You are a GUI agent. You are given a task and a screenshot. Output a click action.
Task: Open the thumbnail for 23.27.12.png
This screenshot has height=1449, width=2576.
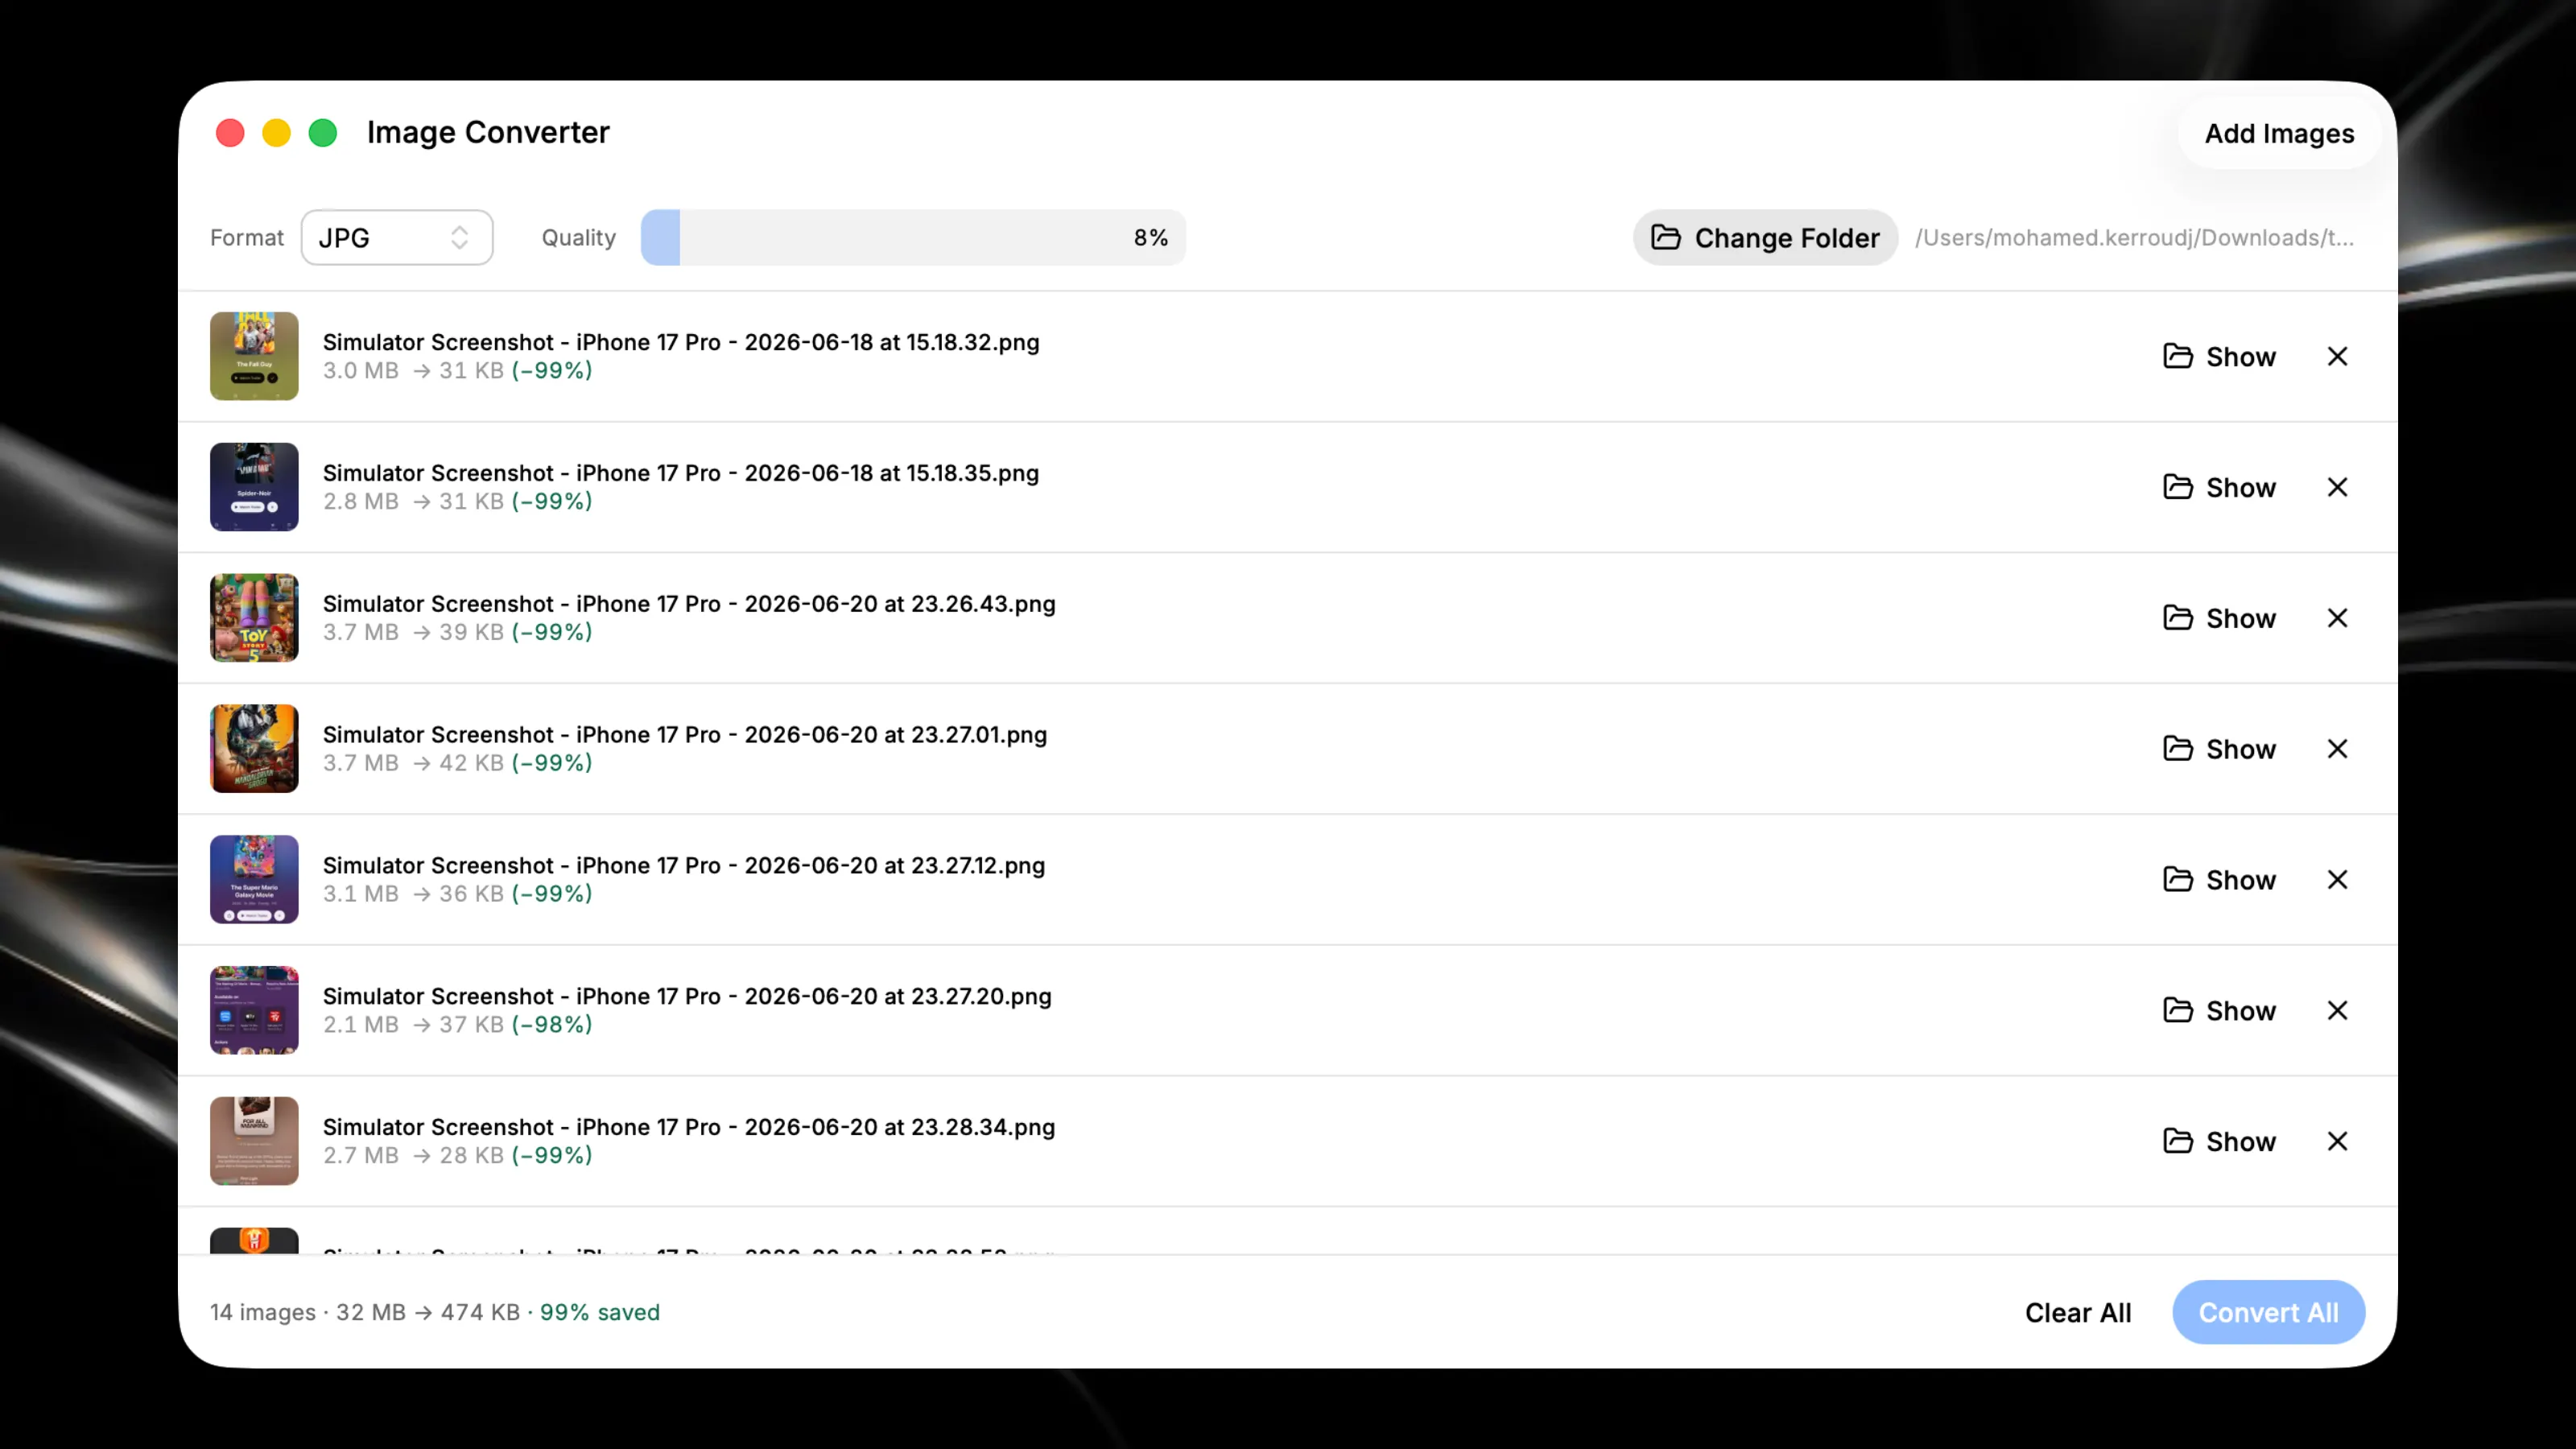(x=254, y=880)
